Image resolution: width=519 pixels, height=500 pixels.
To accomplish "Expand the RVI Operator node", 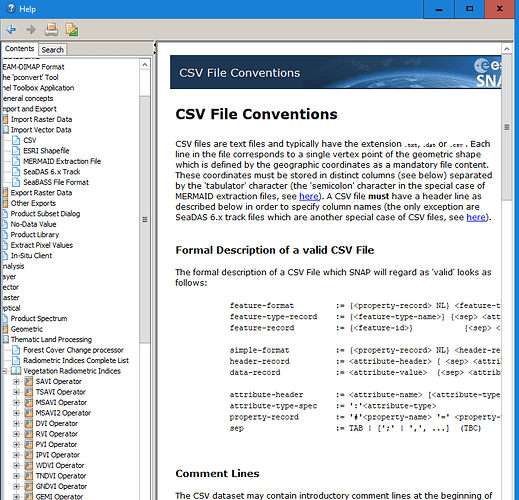I will [16, 434].
